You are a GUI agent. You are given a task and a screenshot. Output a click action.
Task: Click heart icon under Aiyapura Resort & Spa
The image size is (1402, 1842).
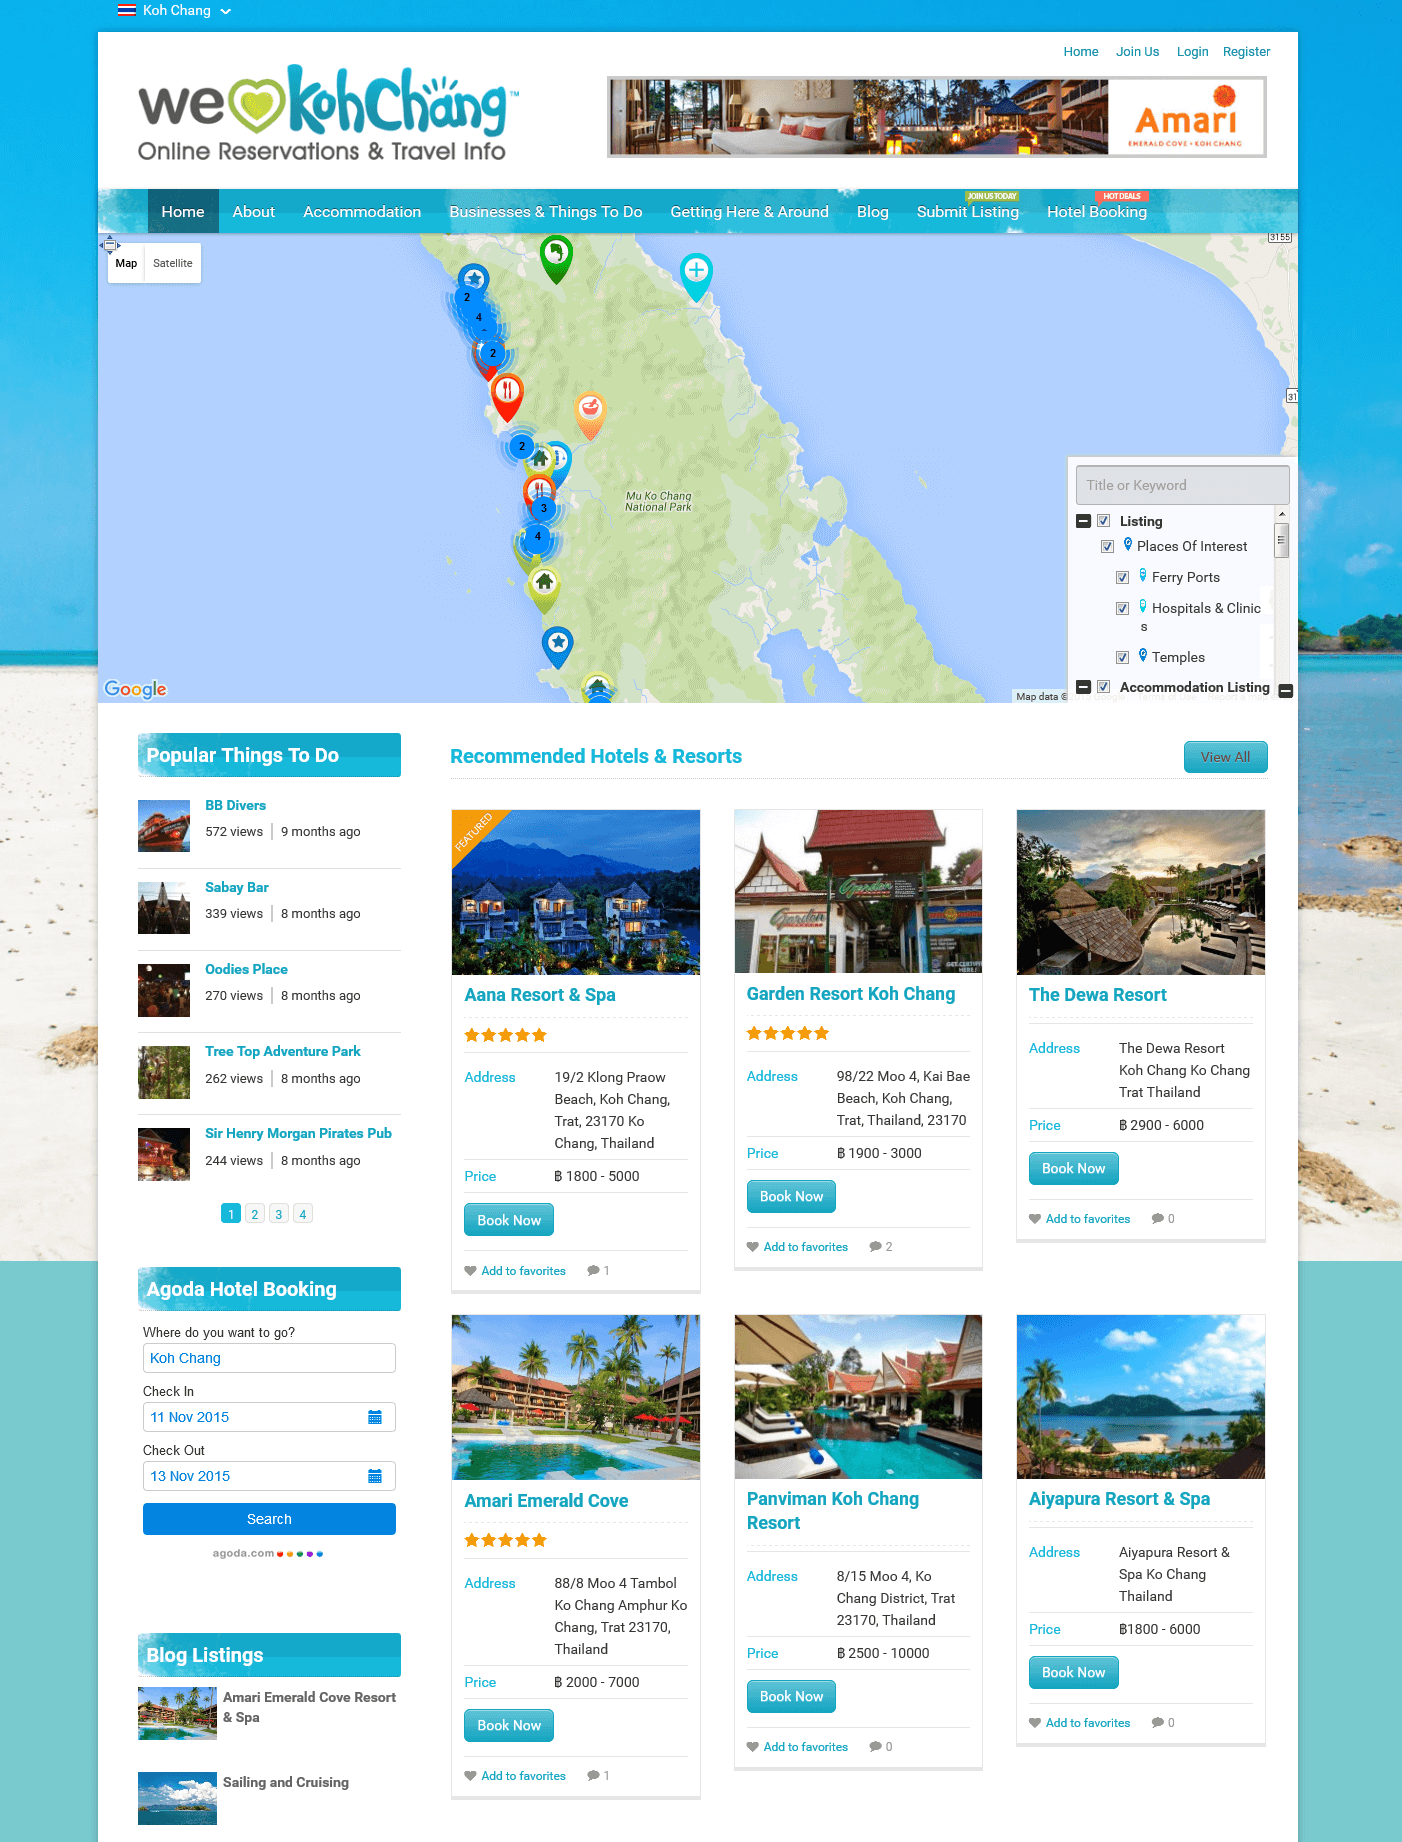(x=1035, y=1723)
